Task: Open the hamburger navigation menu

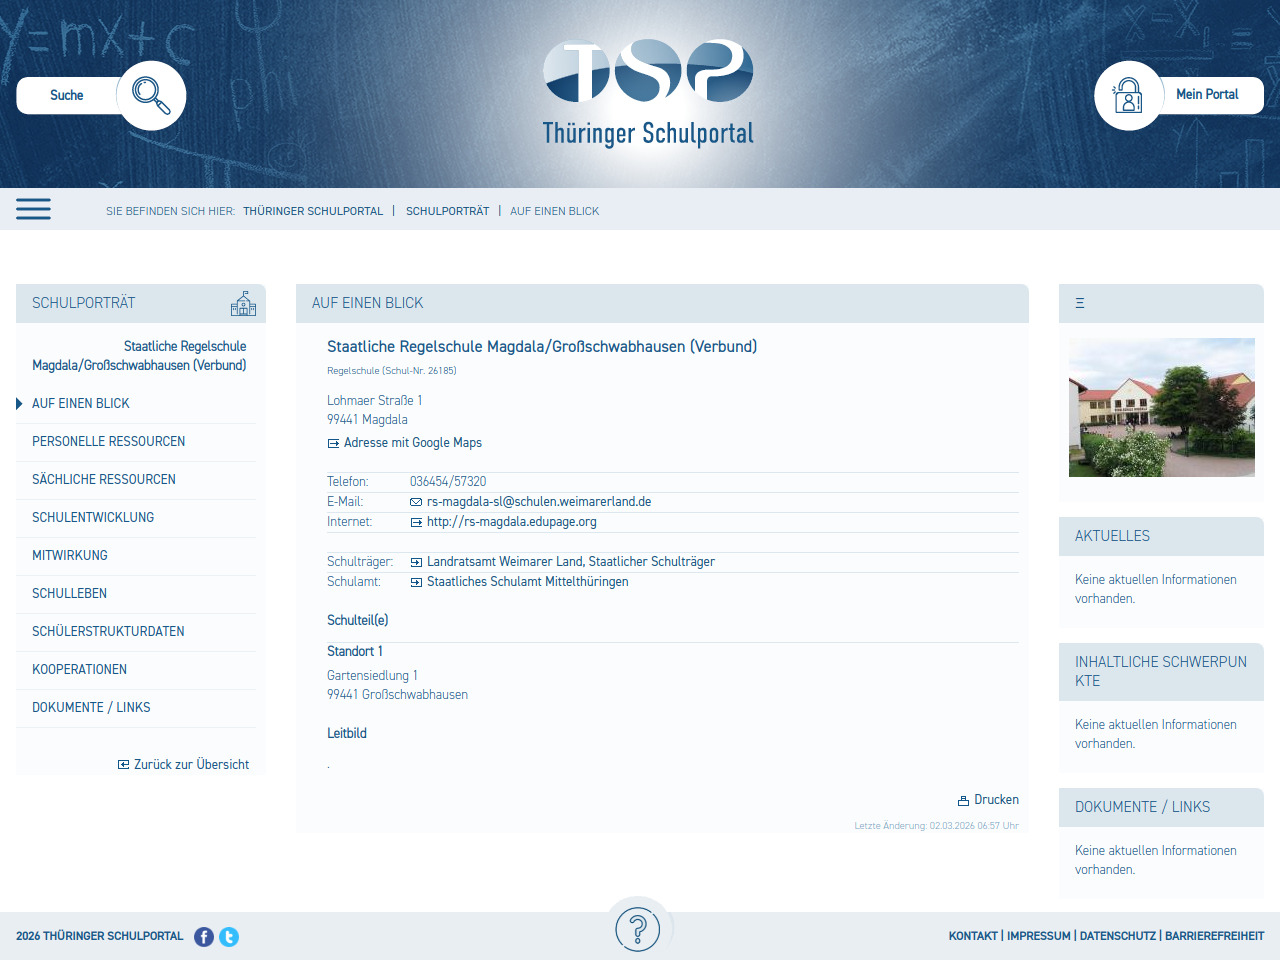Action: [33, 209]
